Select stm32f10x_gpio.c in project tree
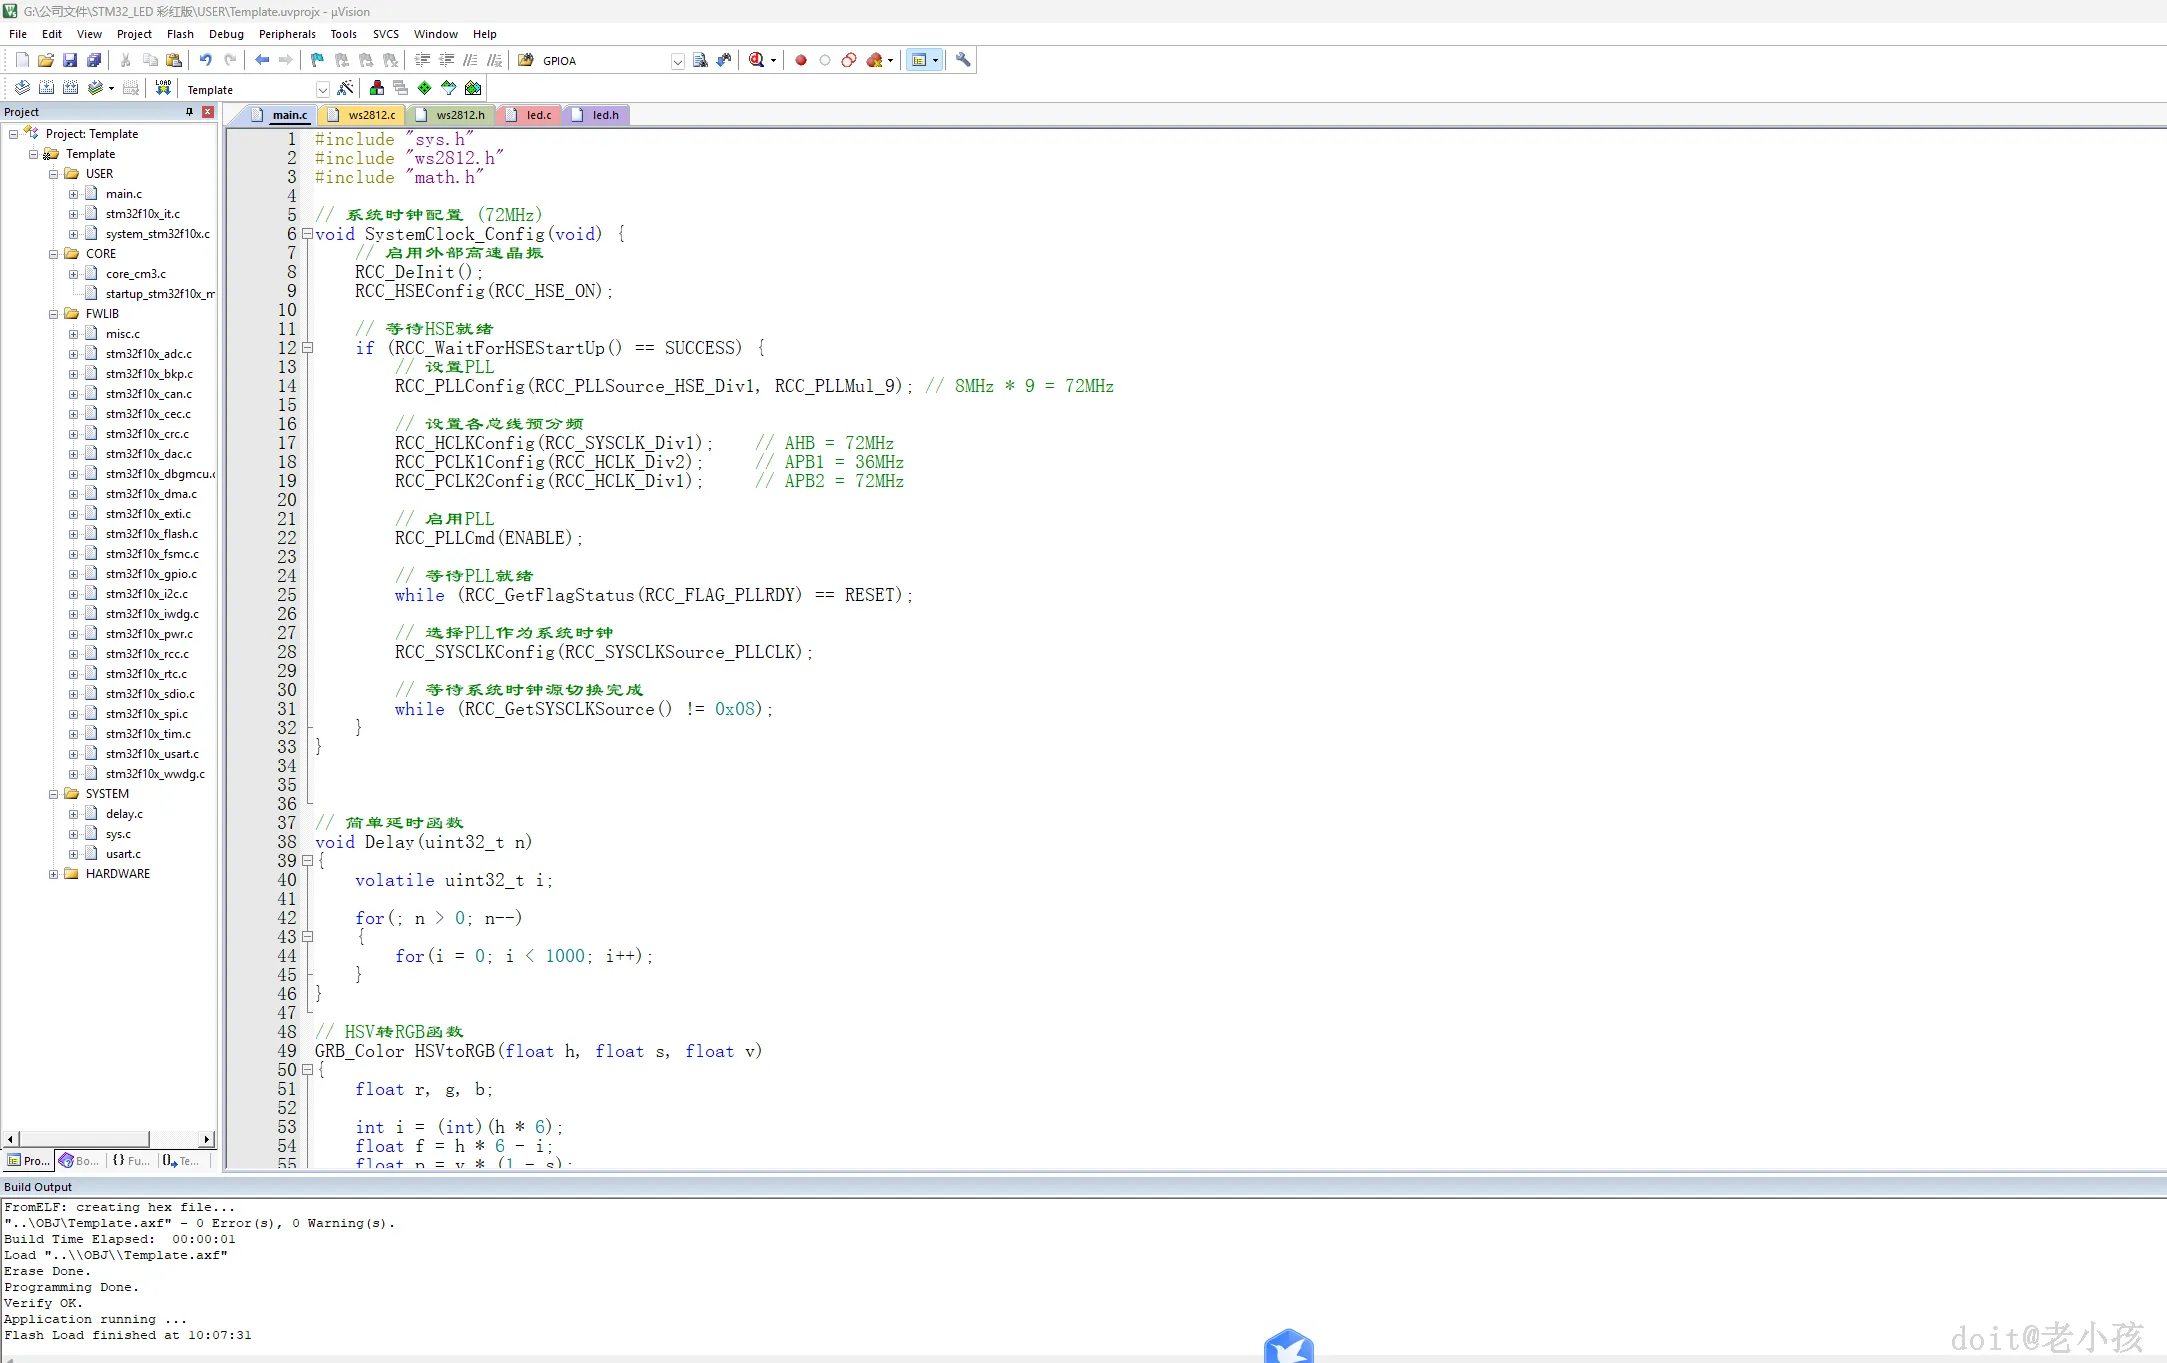 tap(151, 574)
